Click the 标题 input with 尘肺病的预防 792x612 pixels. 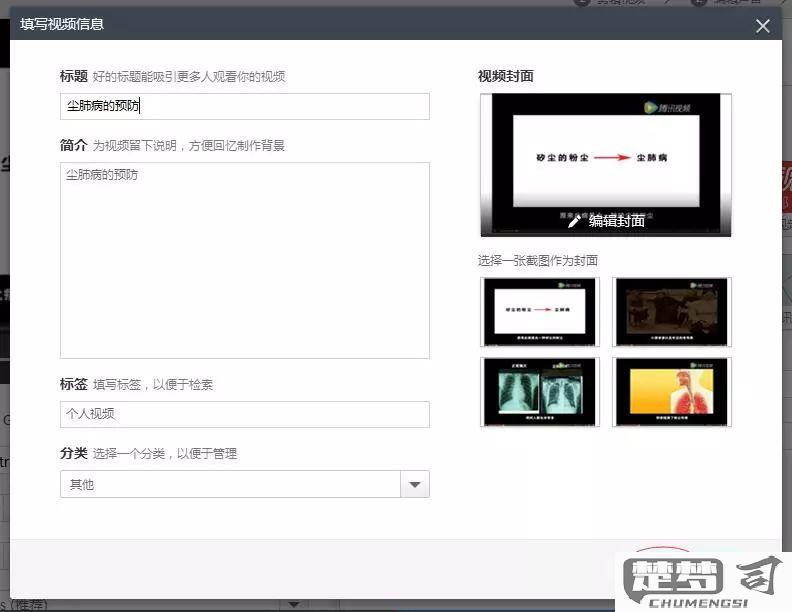[x=245, y=106]
